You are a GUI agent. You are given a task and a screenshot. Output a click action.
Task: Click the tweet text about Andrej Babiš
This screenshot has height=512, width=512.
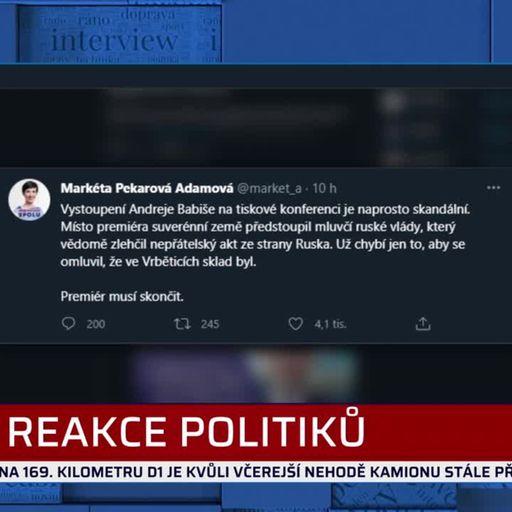(x=265, y=236)
